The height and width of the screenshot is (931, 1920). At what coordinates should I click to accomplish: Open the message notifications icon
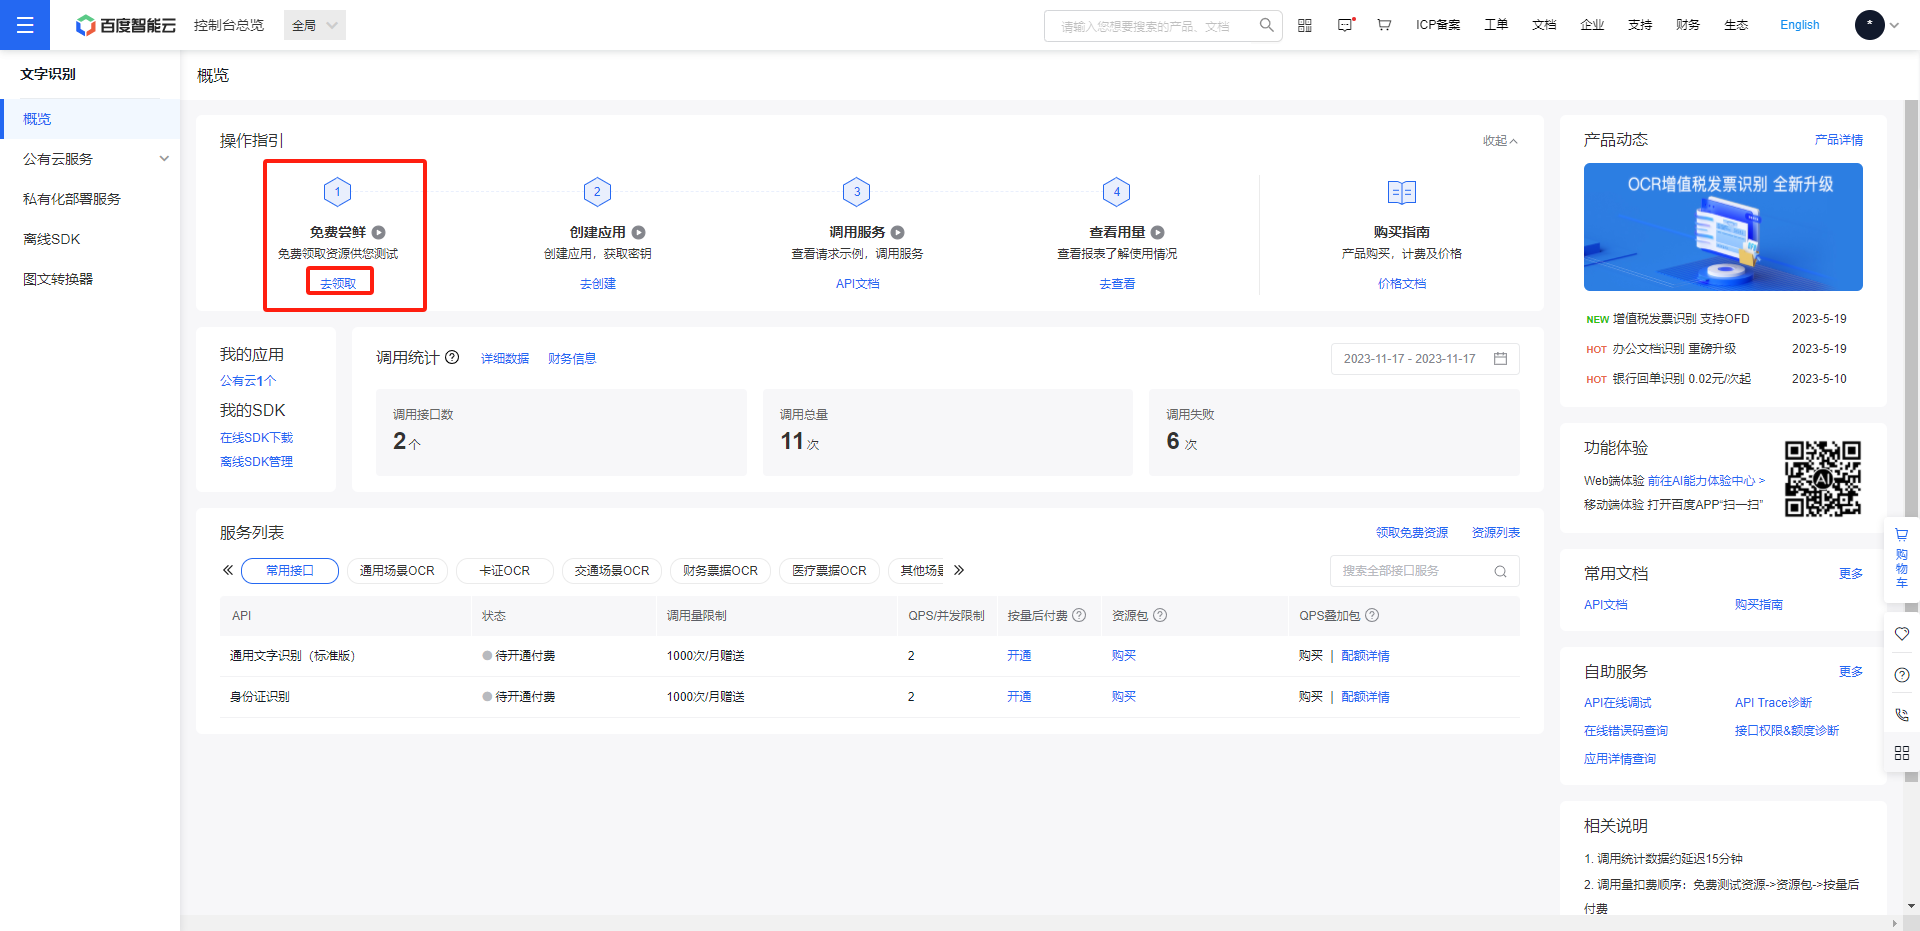1346,25
